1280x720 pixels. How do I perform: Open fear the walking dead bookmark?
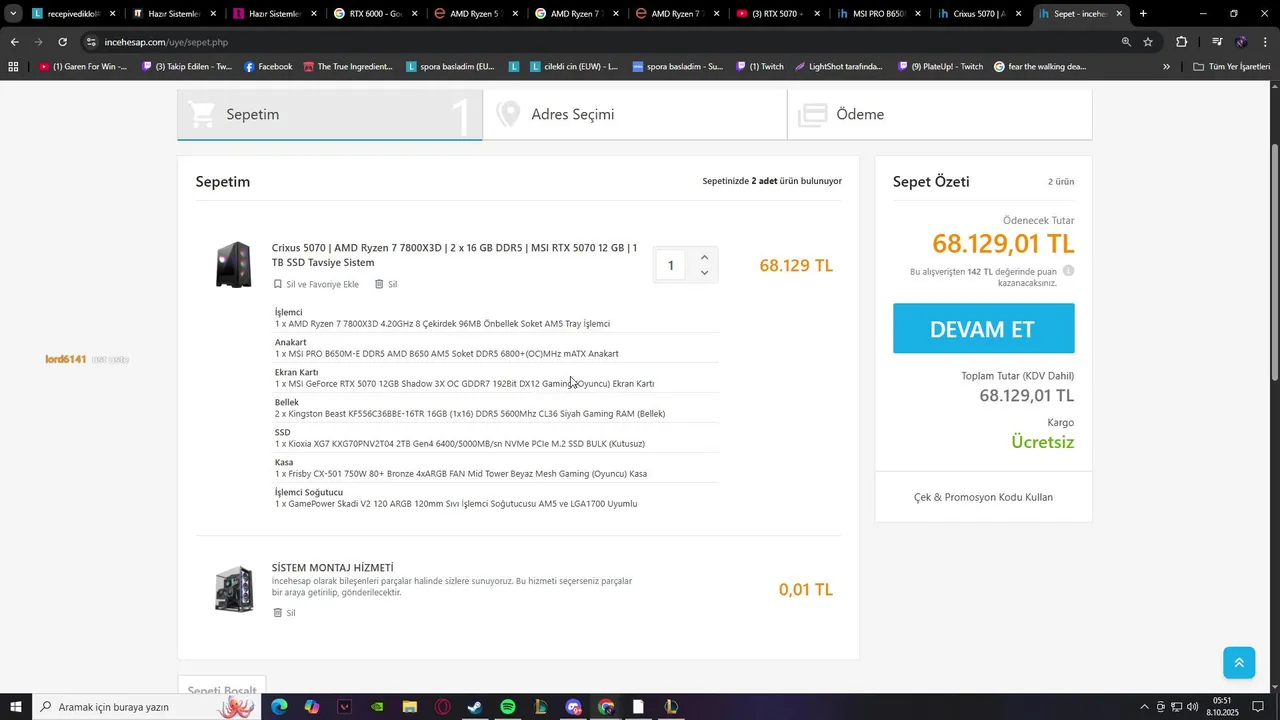click(x=1040, y=67)
